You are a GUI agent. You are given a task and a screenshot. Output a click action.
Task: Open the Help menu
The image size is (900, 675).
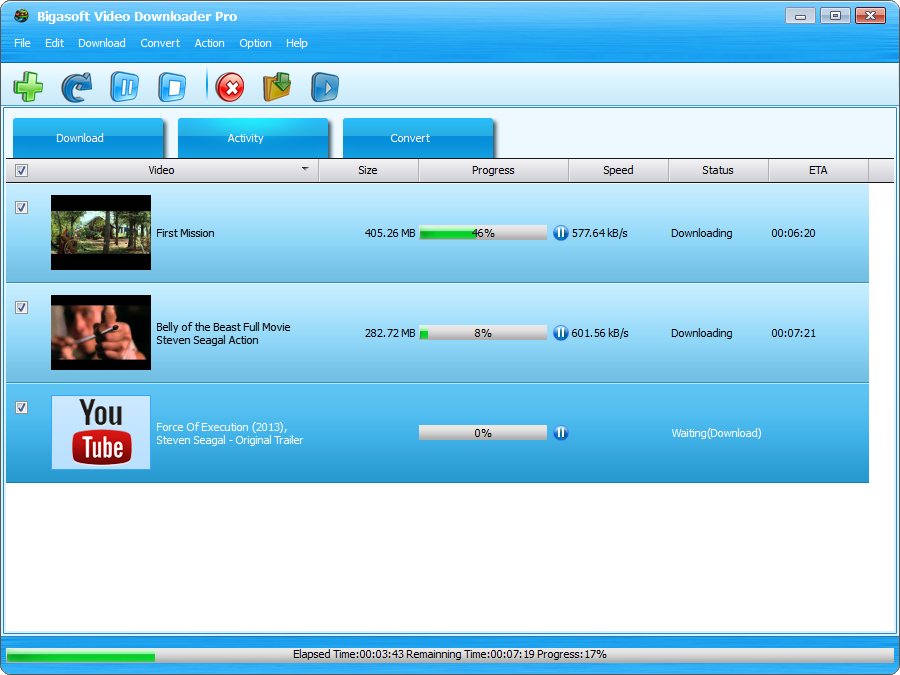297,43
